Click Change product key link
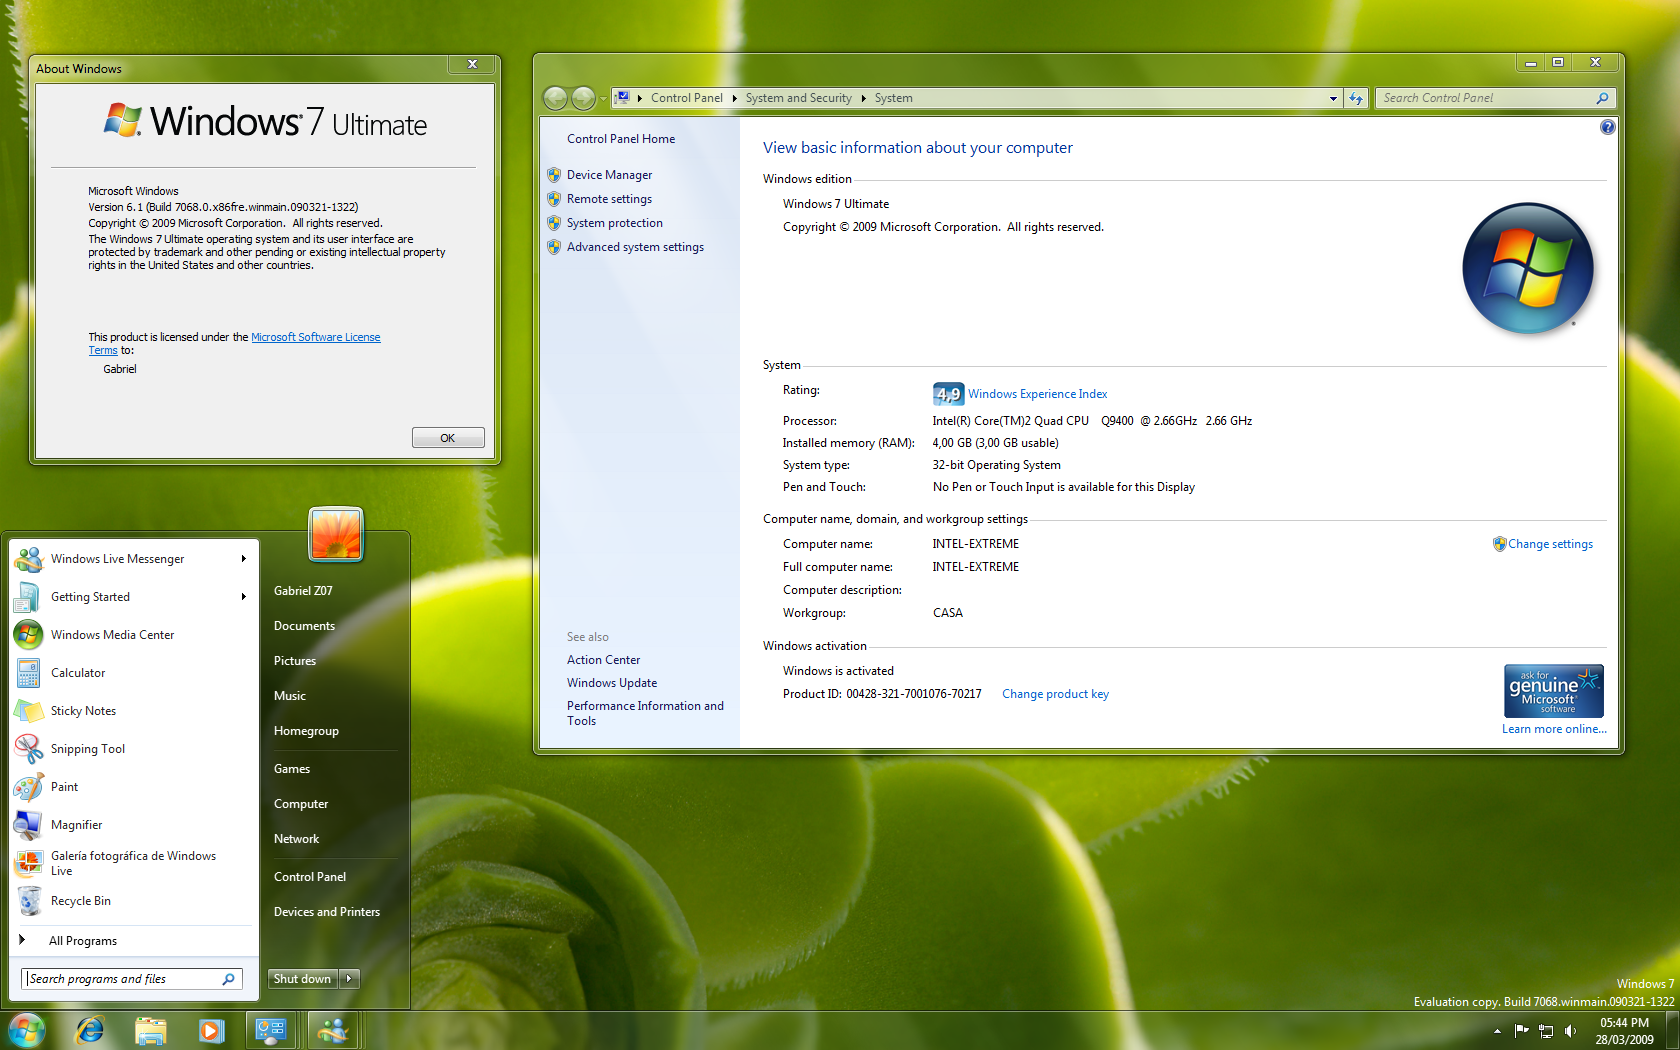 pyautogui.click(x=1056, y=694)
